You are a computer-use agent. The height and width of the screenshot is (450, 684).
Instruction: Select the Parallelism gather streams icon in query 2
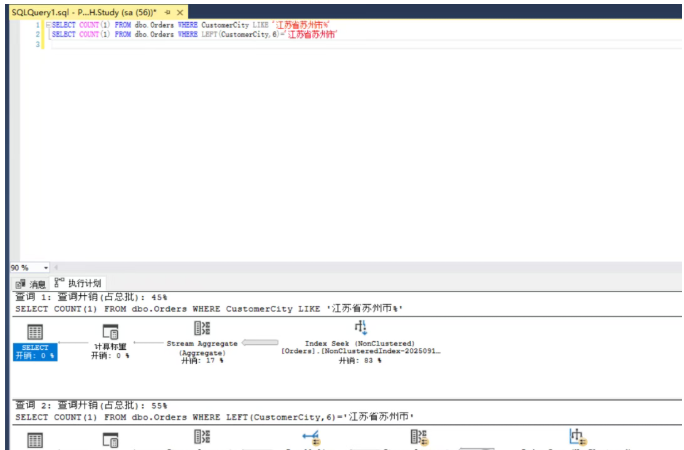click(x=311, y=437)
